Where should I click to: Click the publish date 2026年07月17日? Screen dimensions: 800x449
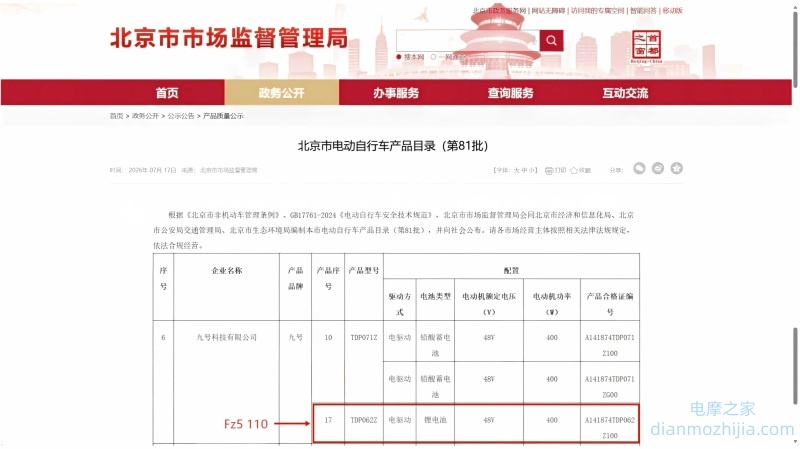pyautogui.click(x=152, y=170)
